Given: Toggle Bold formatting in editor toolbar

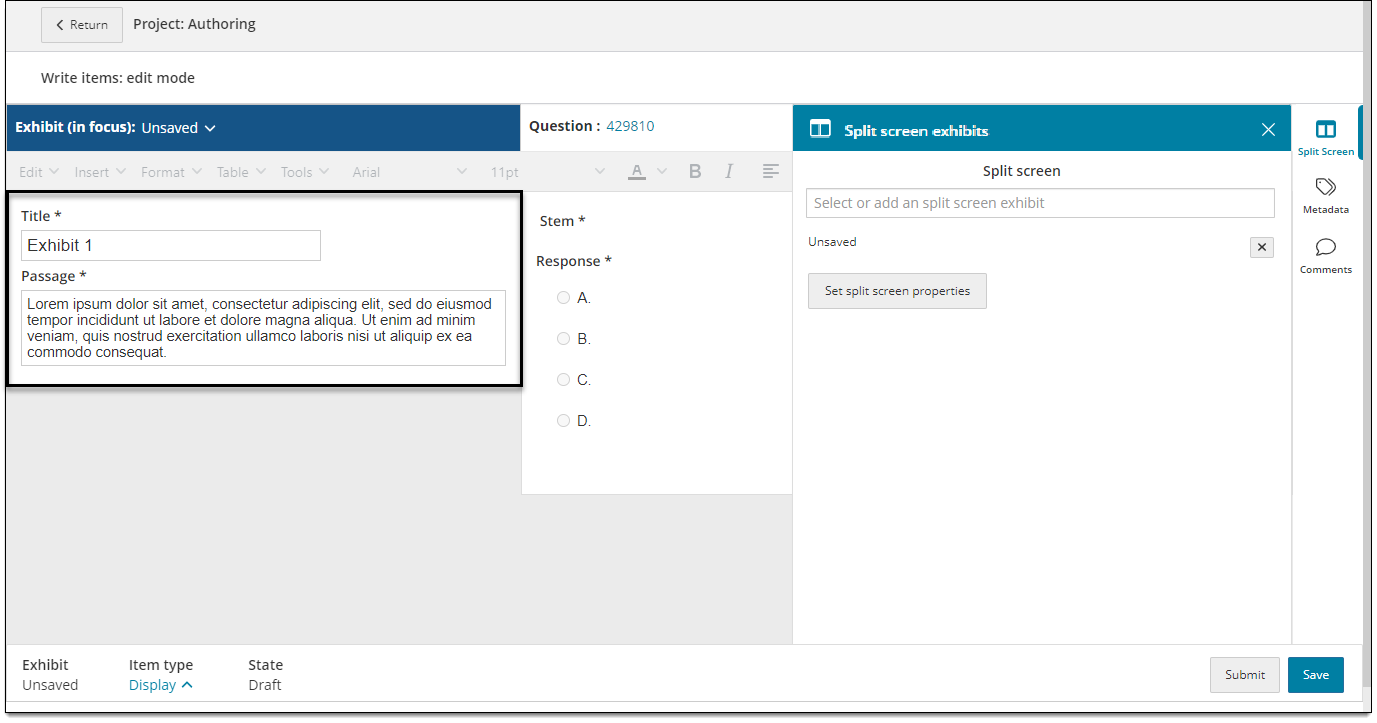Looking at the screenshot, I should pyautogui.click(x=695, y=172).
